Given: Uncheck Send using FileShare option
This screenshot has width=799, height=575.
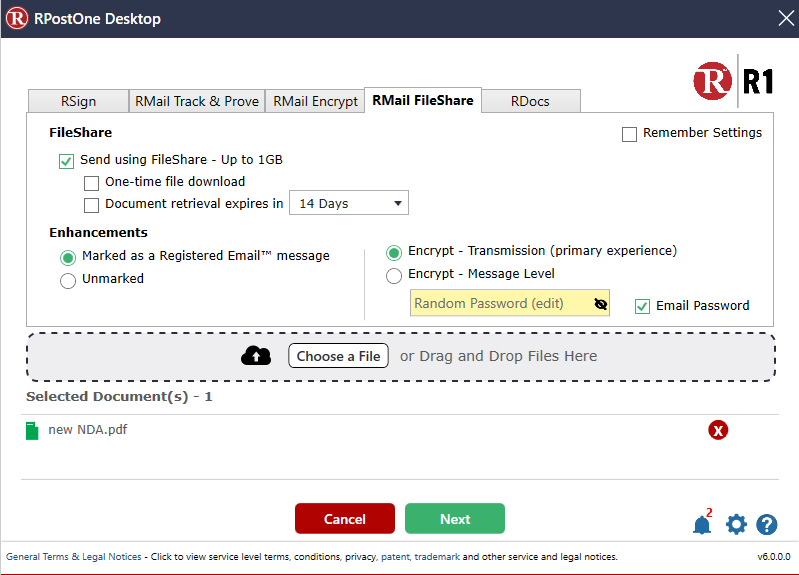Looking at the screenshot, I should click(x=66, y=161).
